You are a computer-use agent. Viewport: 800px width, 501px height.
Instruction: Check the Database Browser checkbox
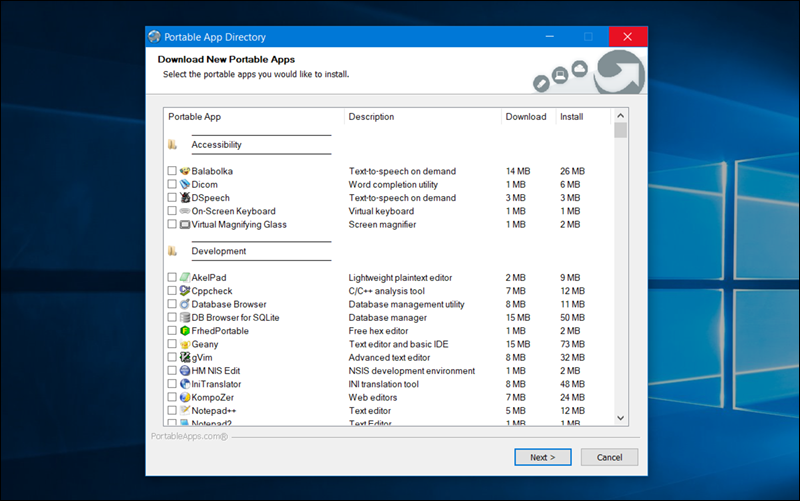point(172,304)
